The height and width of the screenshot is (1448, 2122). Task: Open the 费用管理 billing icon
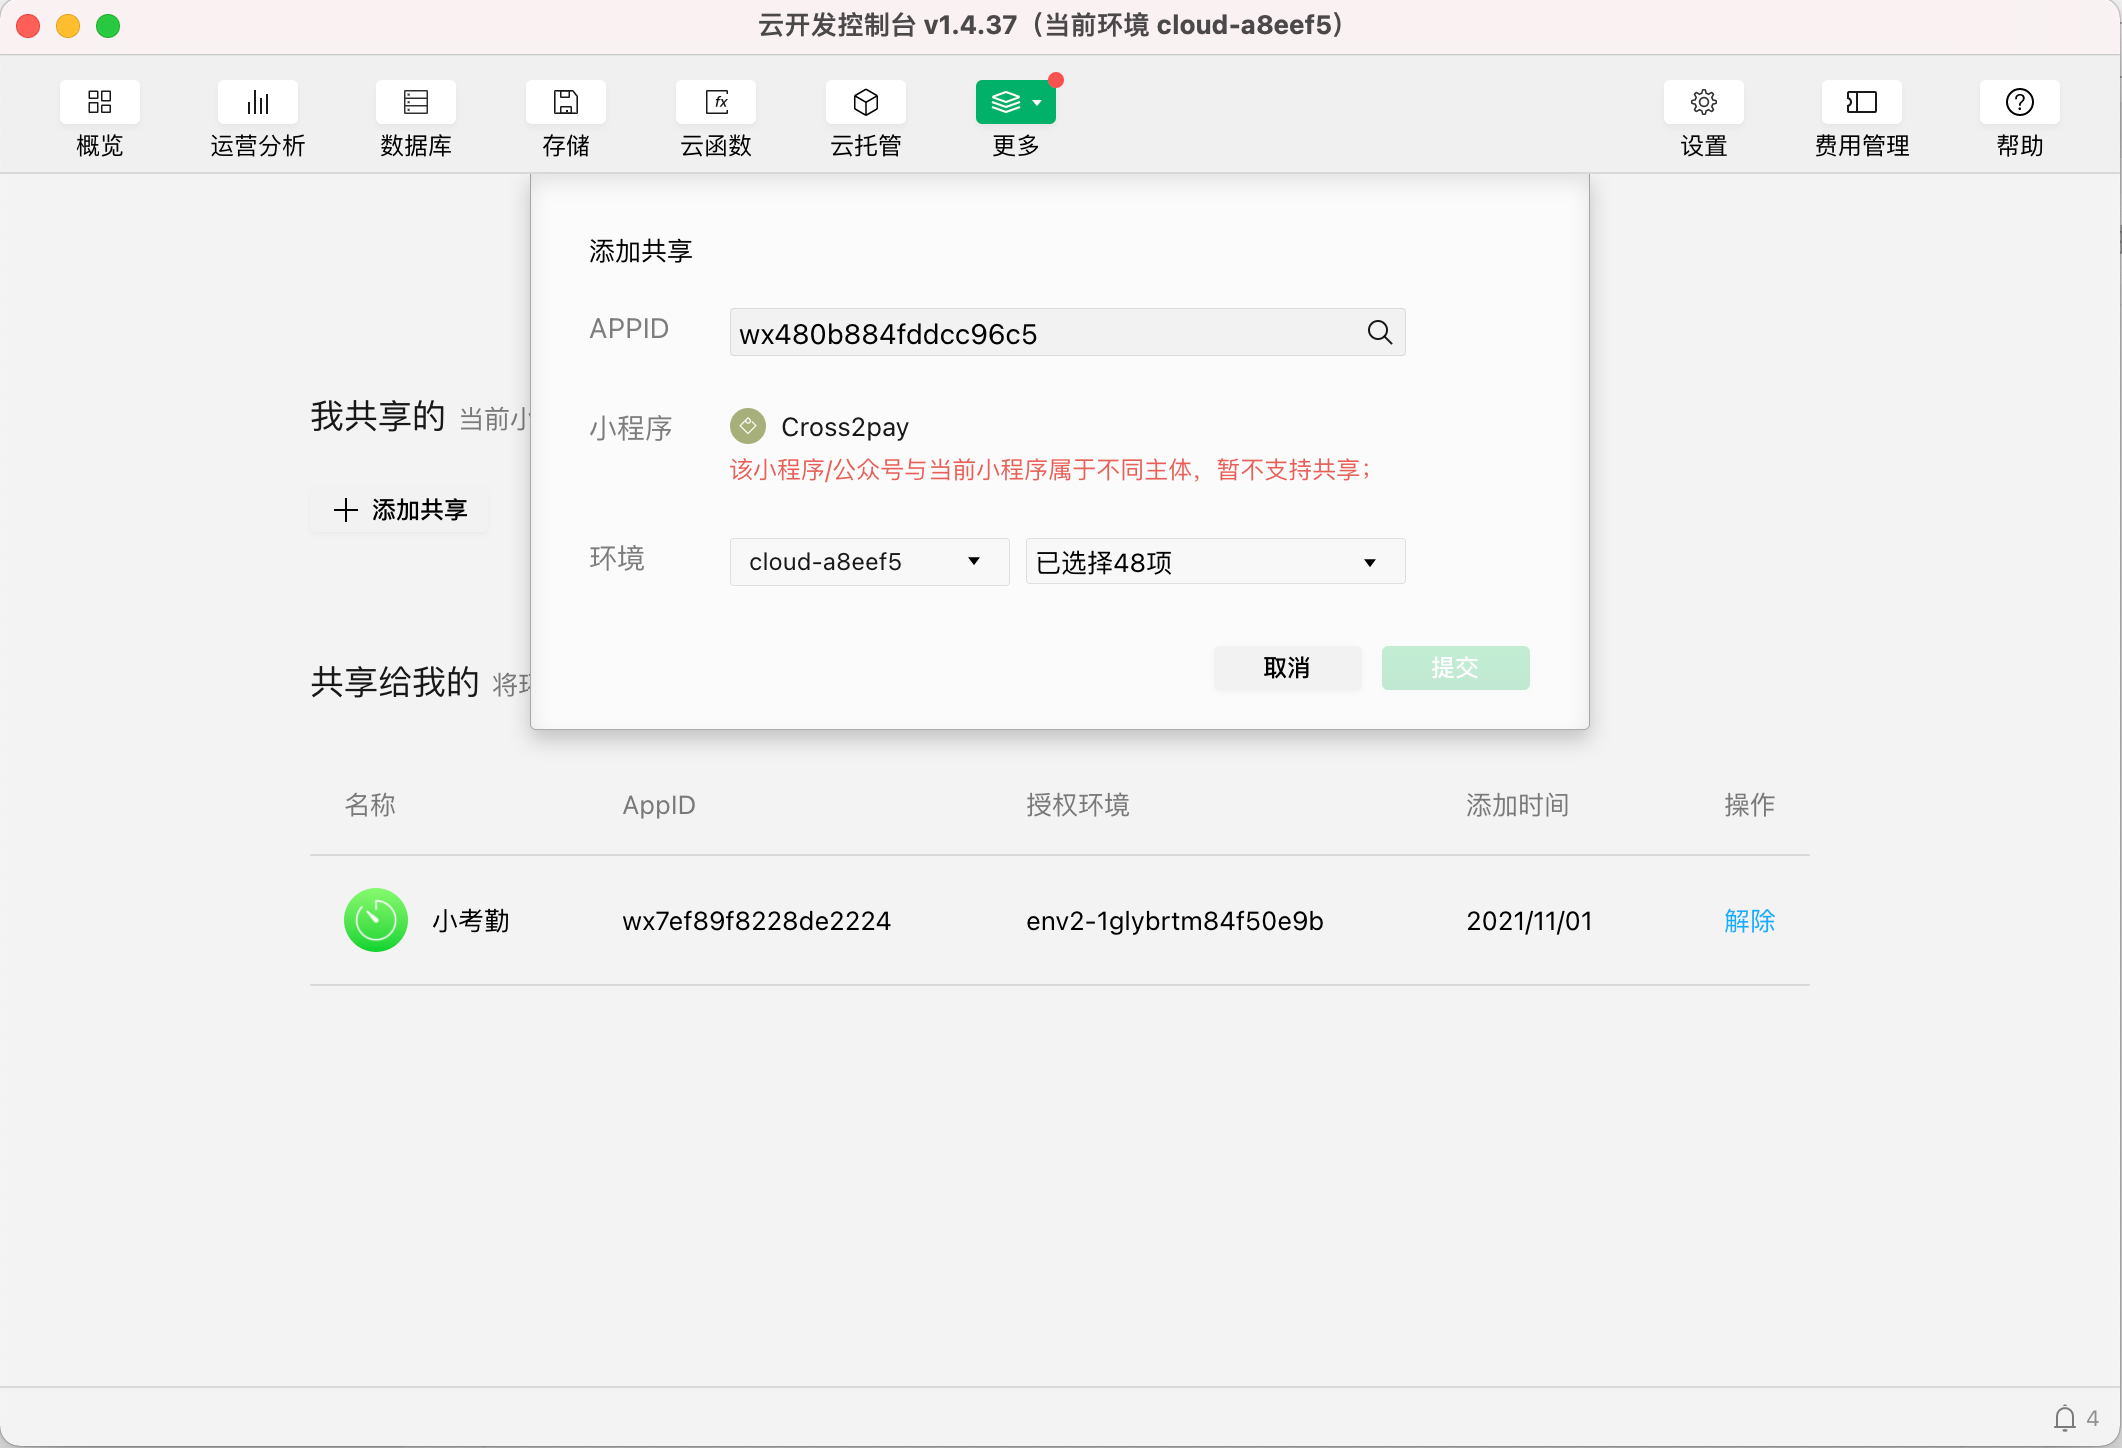1861,102
